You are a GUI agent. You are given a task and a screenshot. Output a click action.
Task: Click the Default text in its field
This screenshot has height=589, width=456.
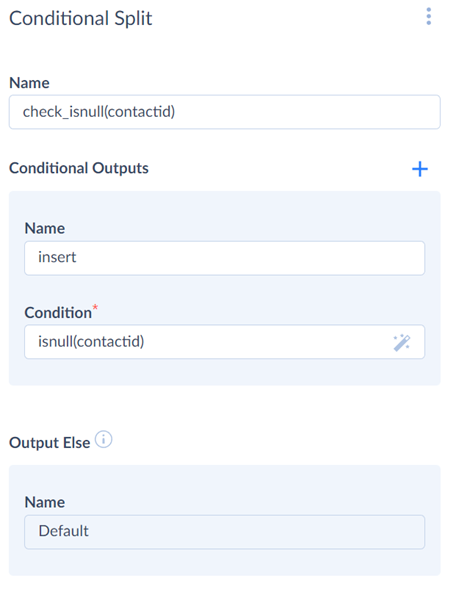[63, 531]
